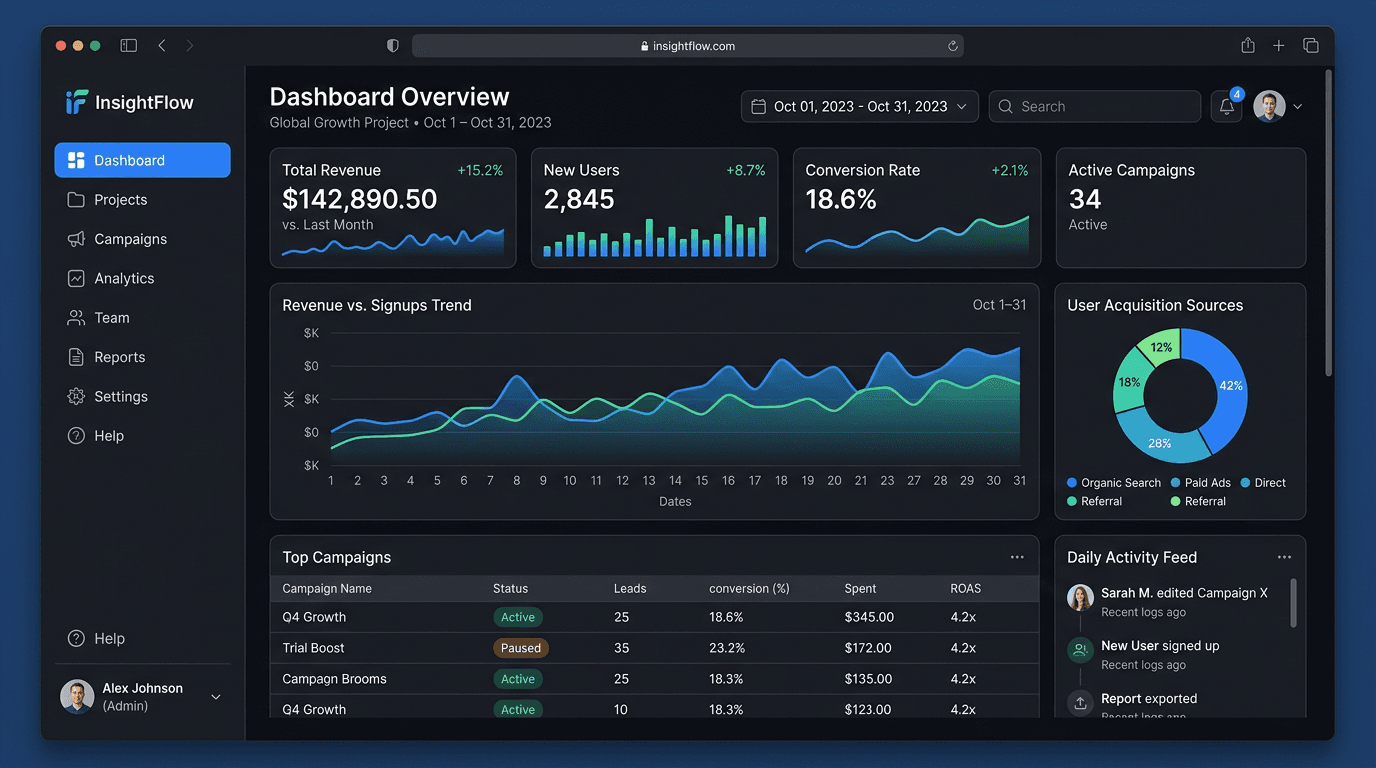Toggle the Active status on Q4 Growth
This screenshot has height=768, width=1376.
pos(518,617)
